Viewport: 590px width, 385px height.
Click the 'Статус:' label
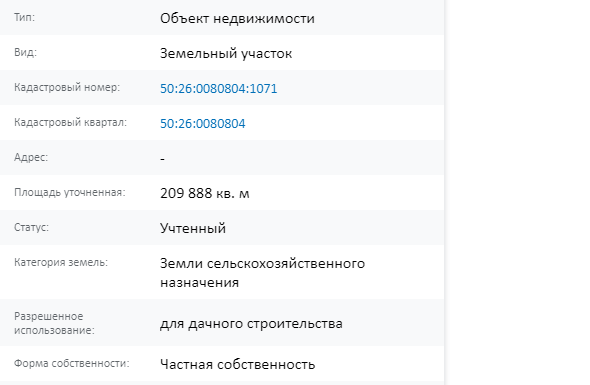pos(32,227)
